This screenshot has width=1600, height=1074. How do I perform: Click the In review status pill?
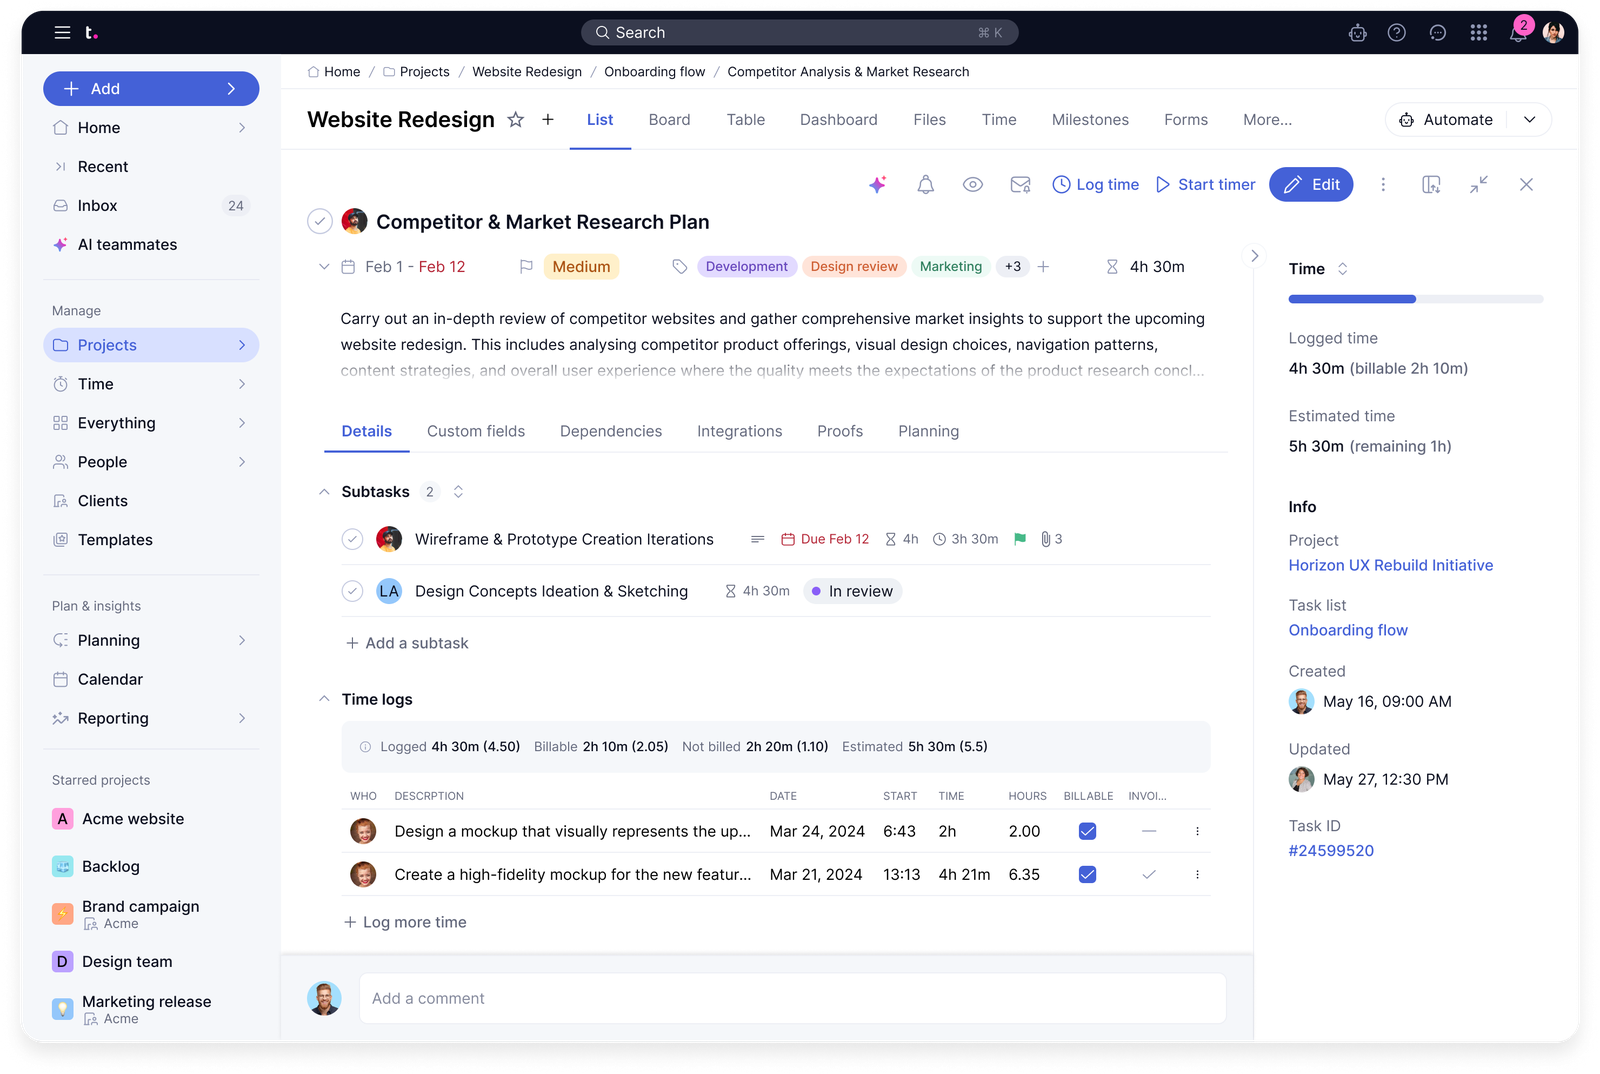tap(852, 592)
